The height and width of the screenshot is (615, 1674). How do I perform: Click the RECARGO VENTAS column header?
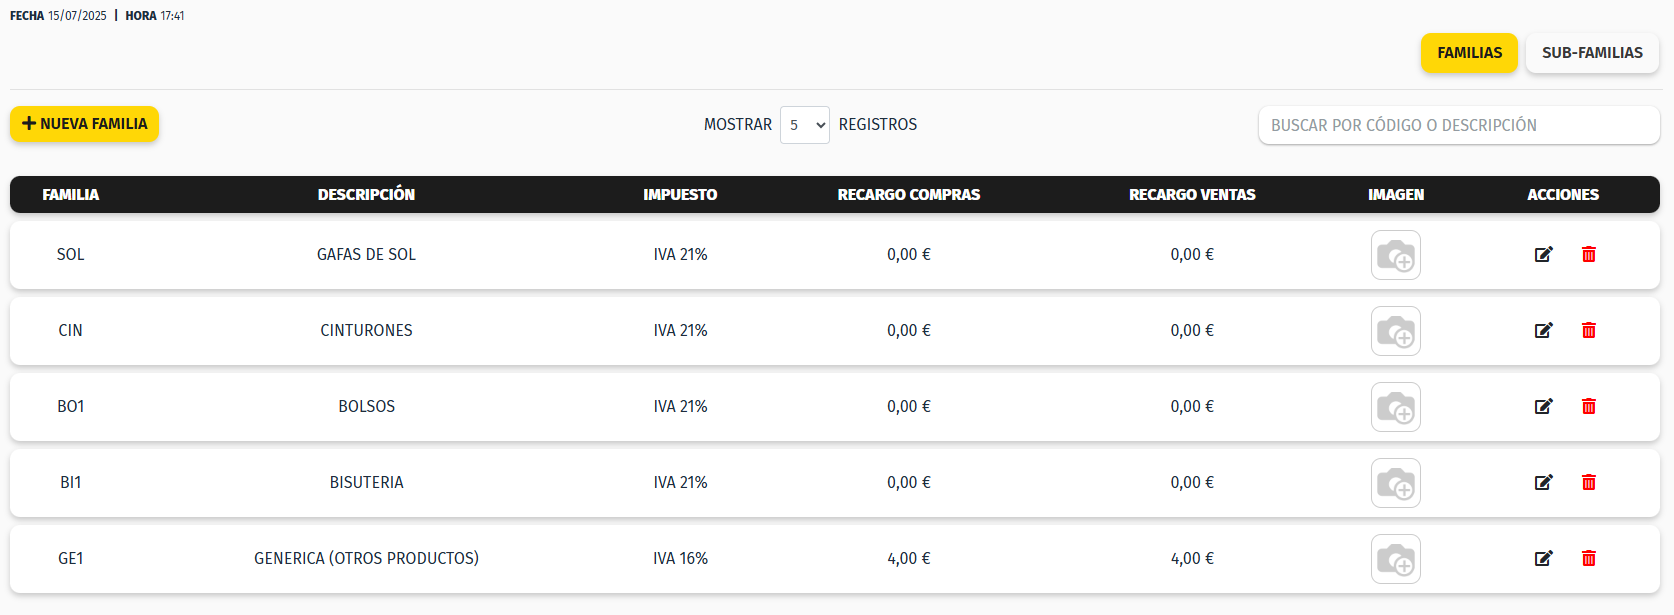point(1192,195)
